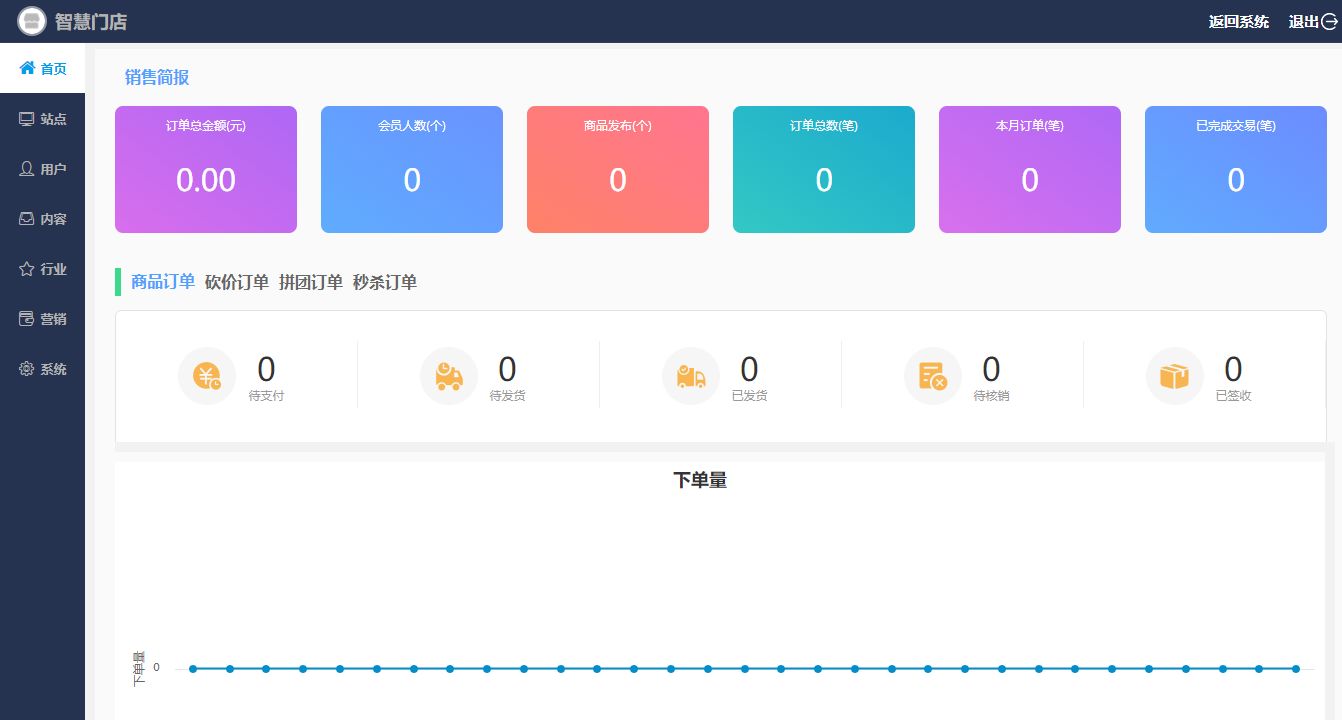This screenshot has height=720, width=1342.
Task: Click the star icon beside 行业
Action: pyautogui.click(x=27, y=268)
